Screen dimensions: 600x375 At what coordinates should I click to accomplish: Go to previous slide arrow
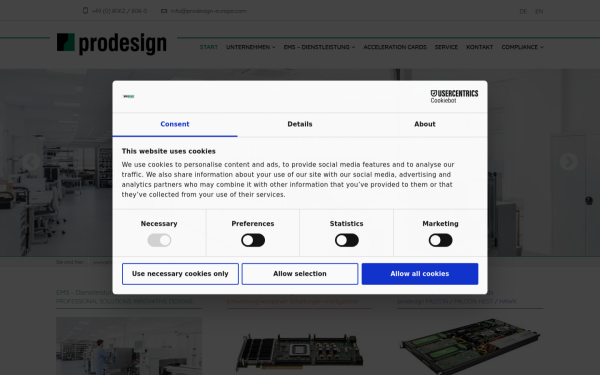coord(31,161)
